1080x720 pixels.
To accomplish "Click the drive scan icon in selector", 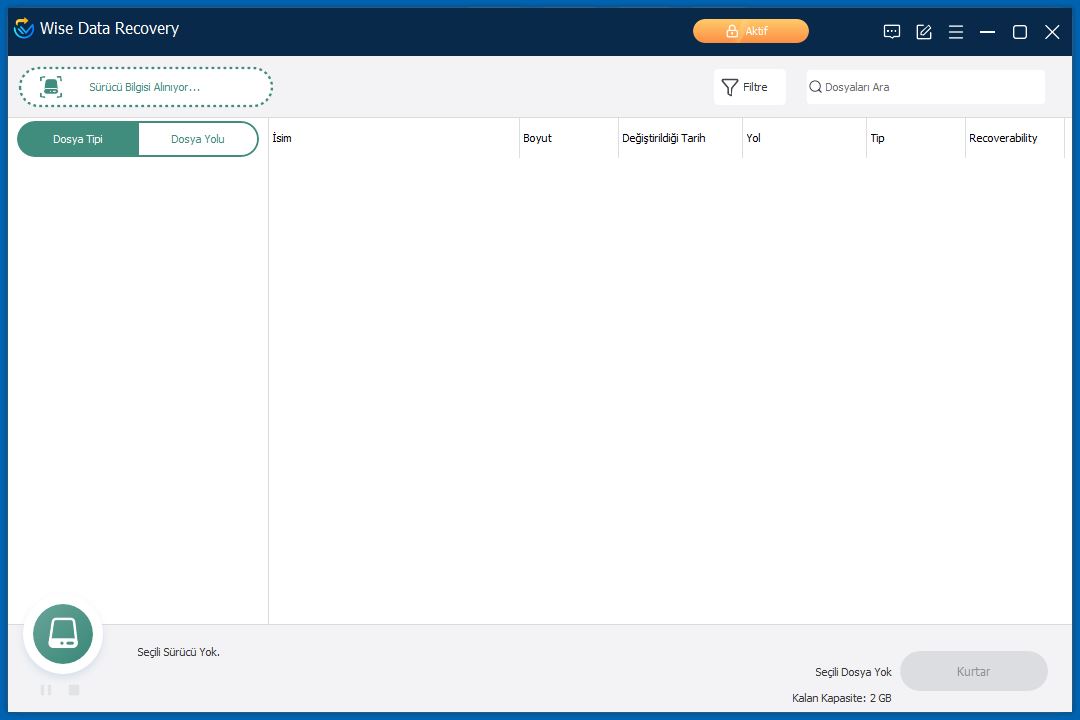I will tap(51, 87).
